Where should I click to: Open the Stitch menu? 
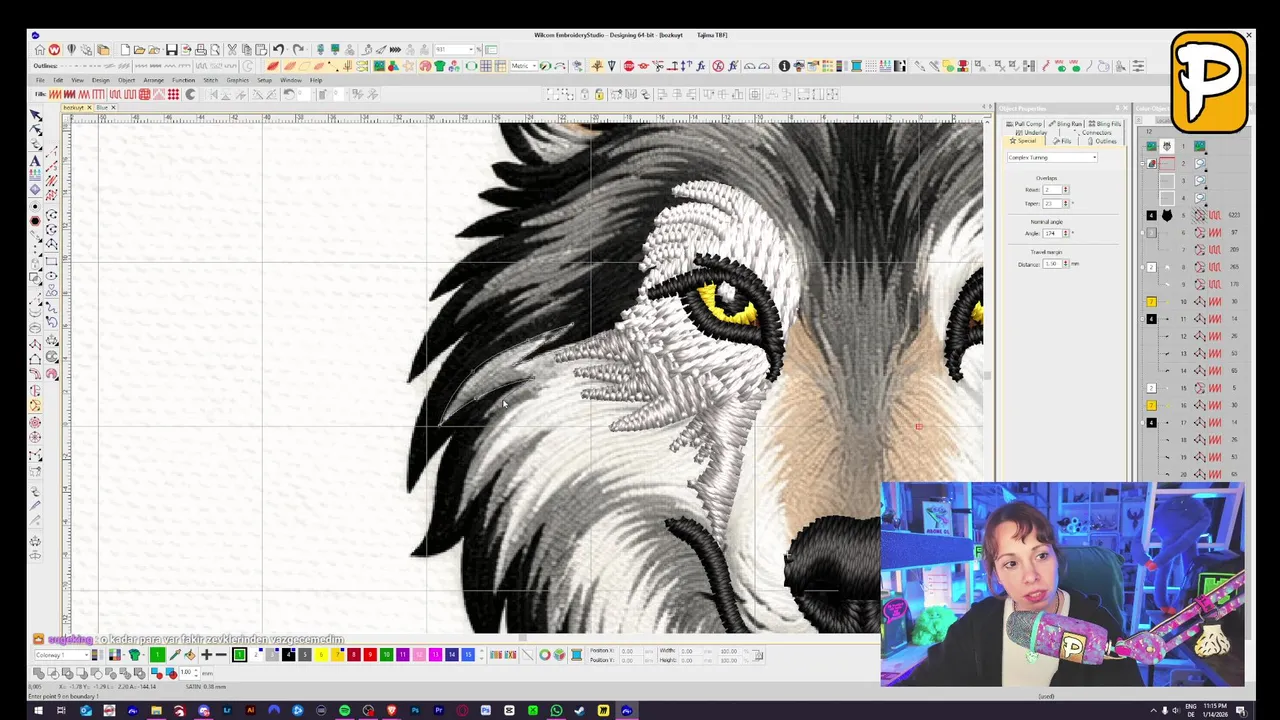pyautogui.click(x=210, y=80)
